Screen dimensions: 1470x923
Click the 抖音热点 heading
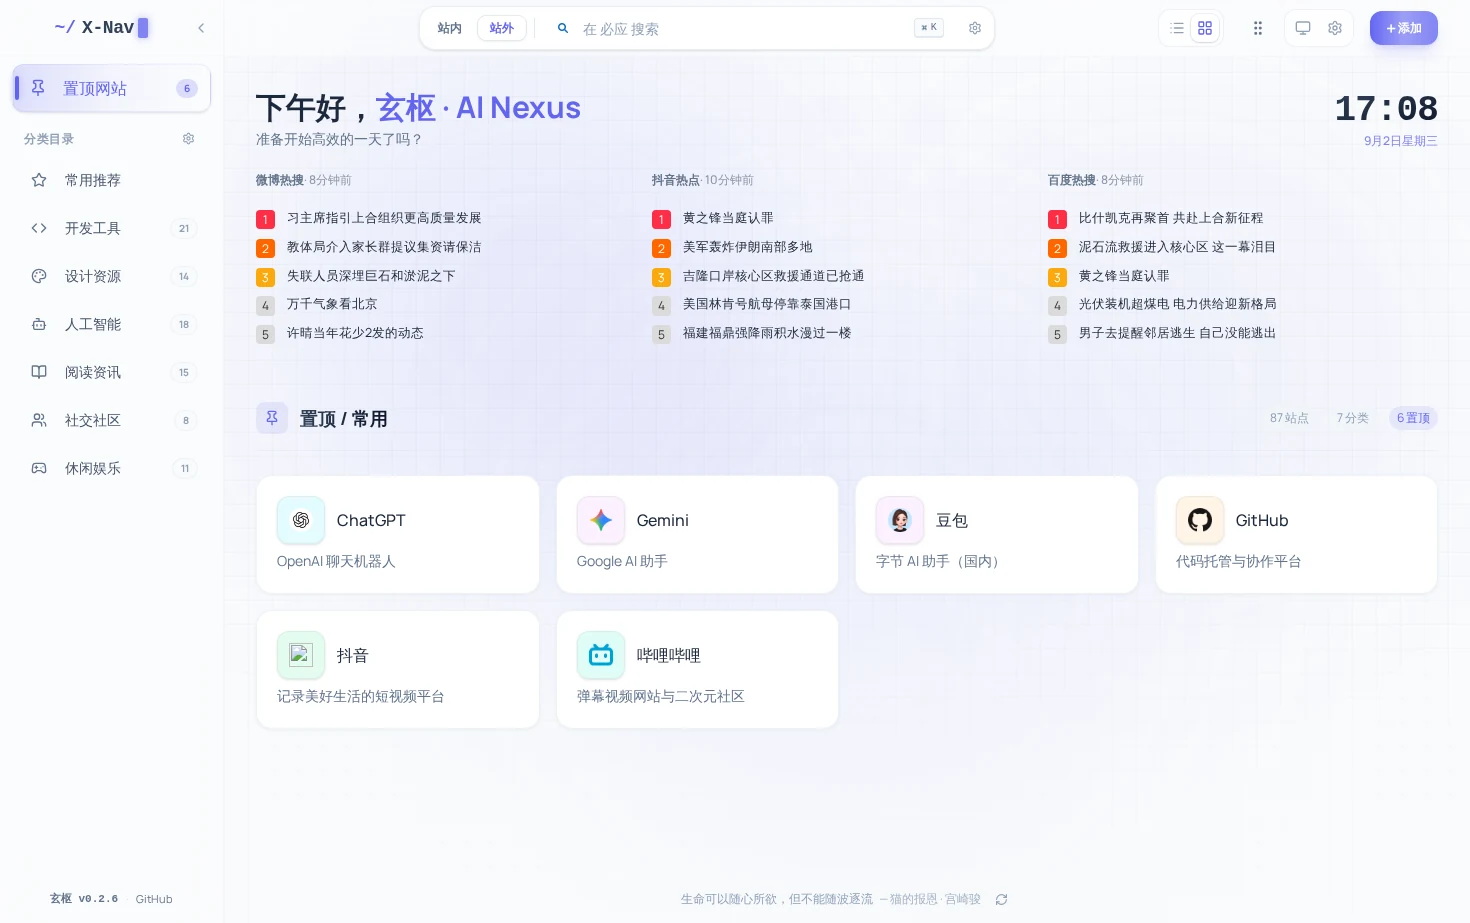click(675, 180)
